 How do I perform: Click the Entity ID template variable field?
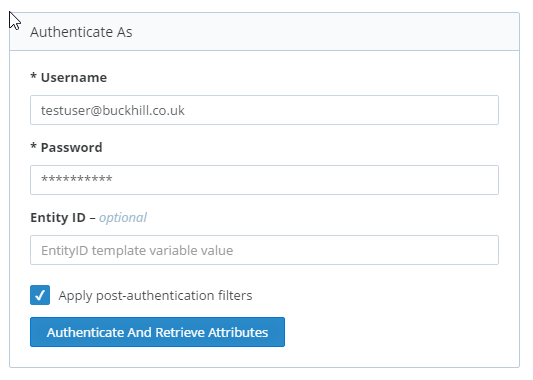pos(264,250)
